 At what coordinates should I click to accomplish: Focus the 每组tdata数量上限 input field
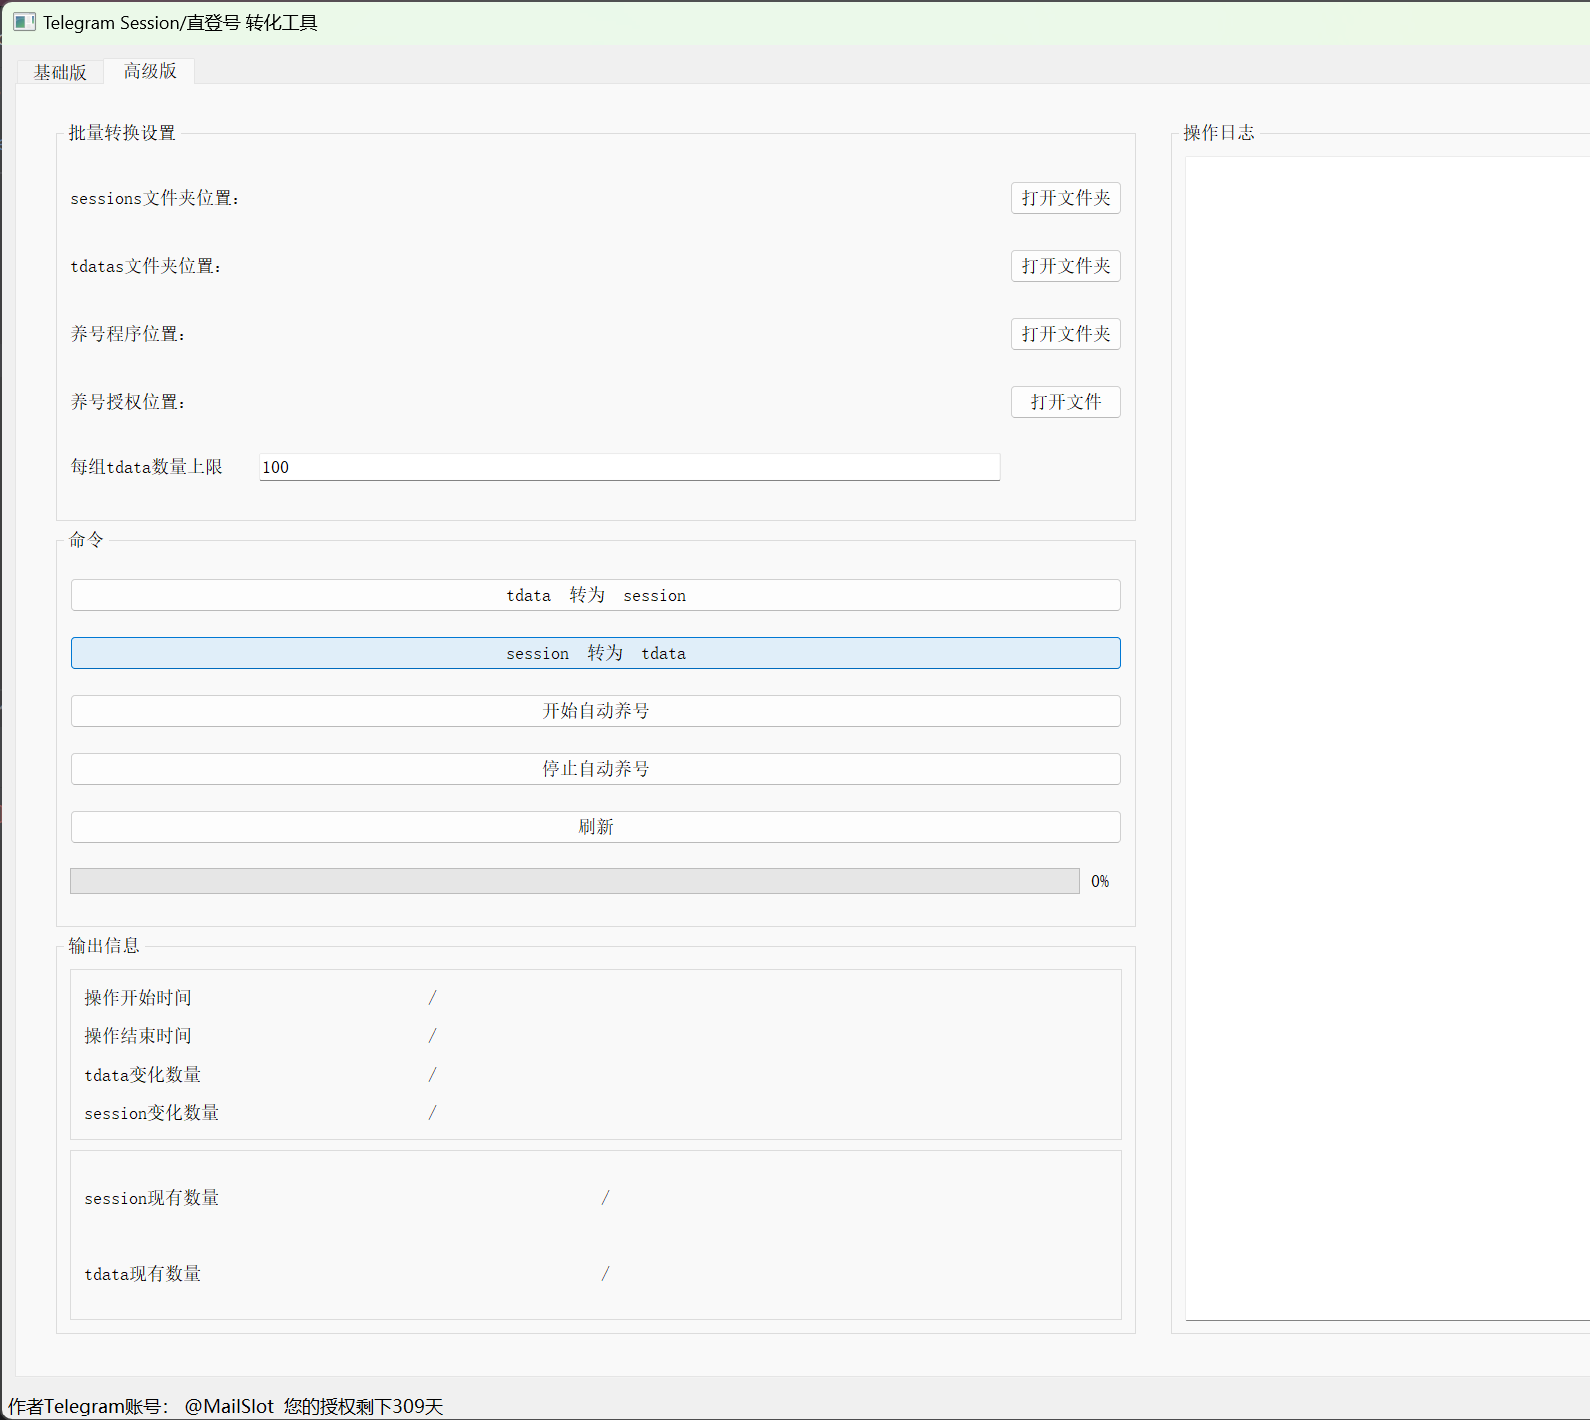(x=629, y=467)
